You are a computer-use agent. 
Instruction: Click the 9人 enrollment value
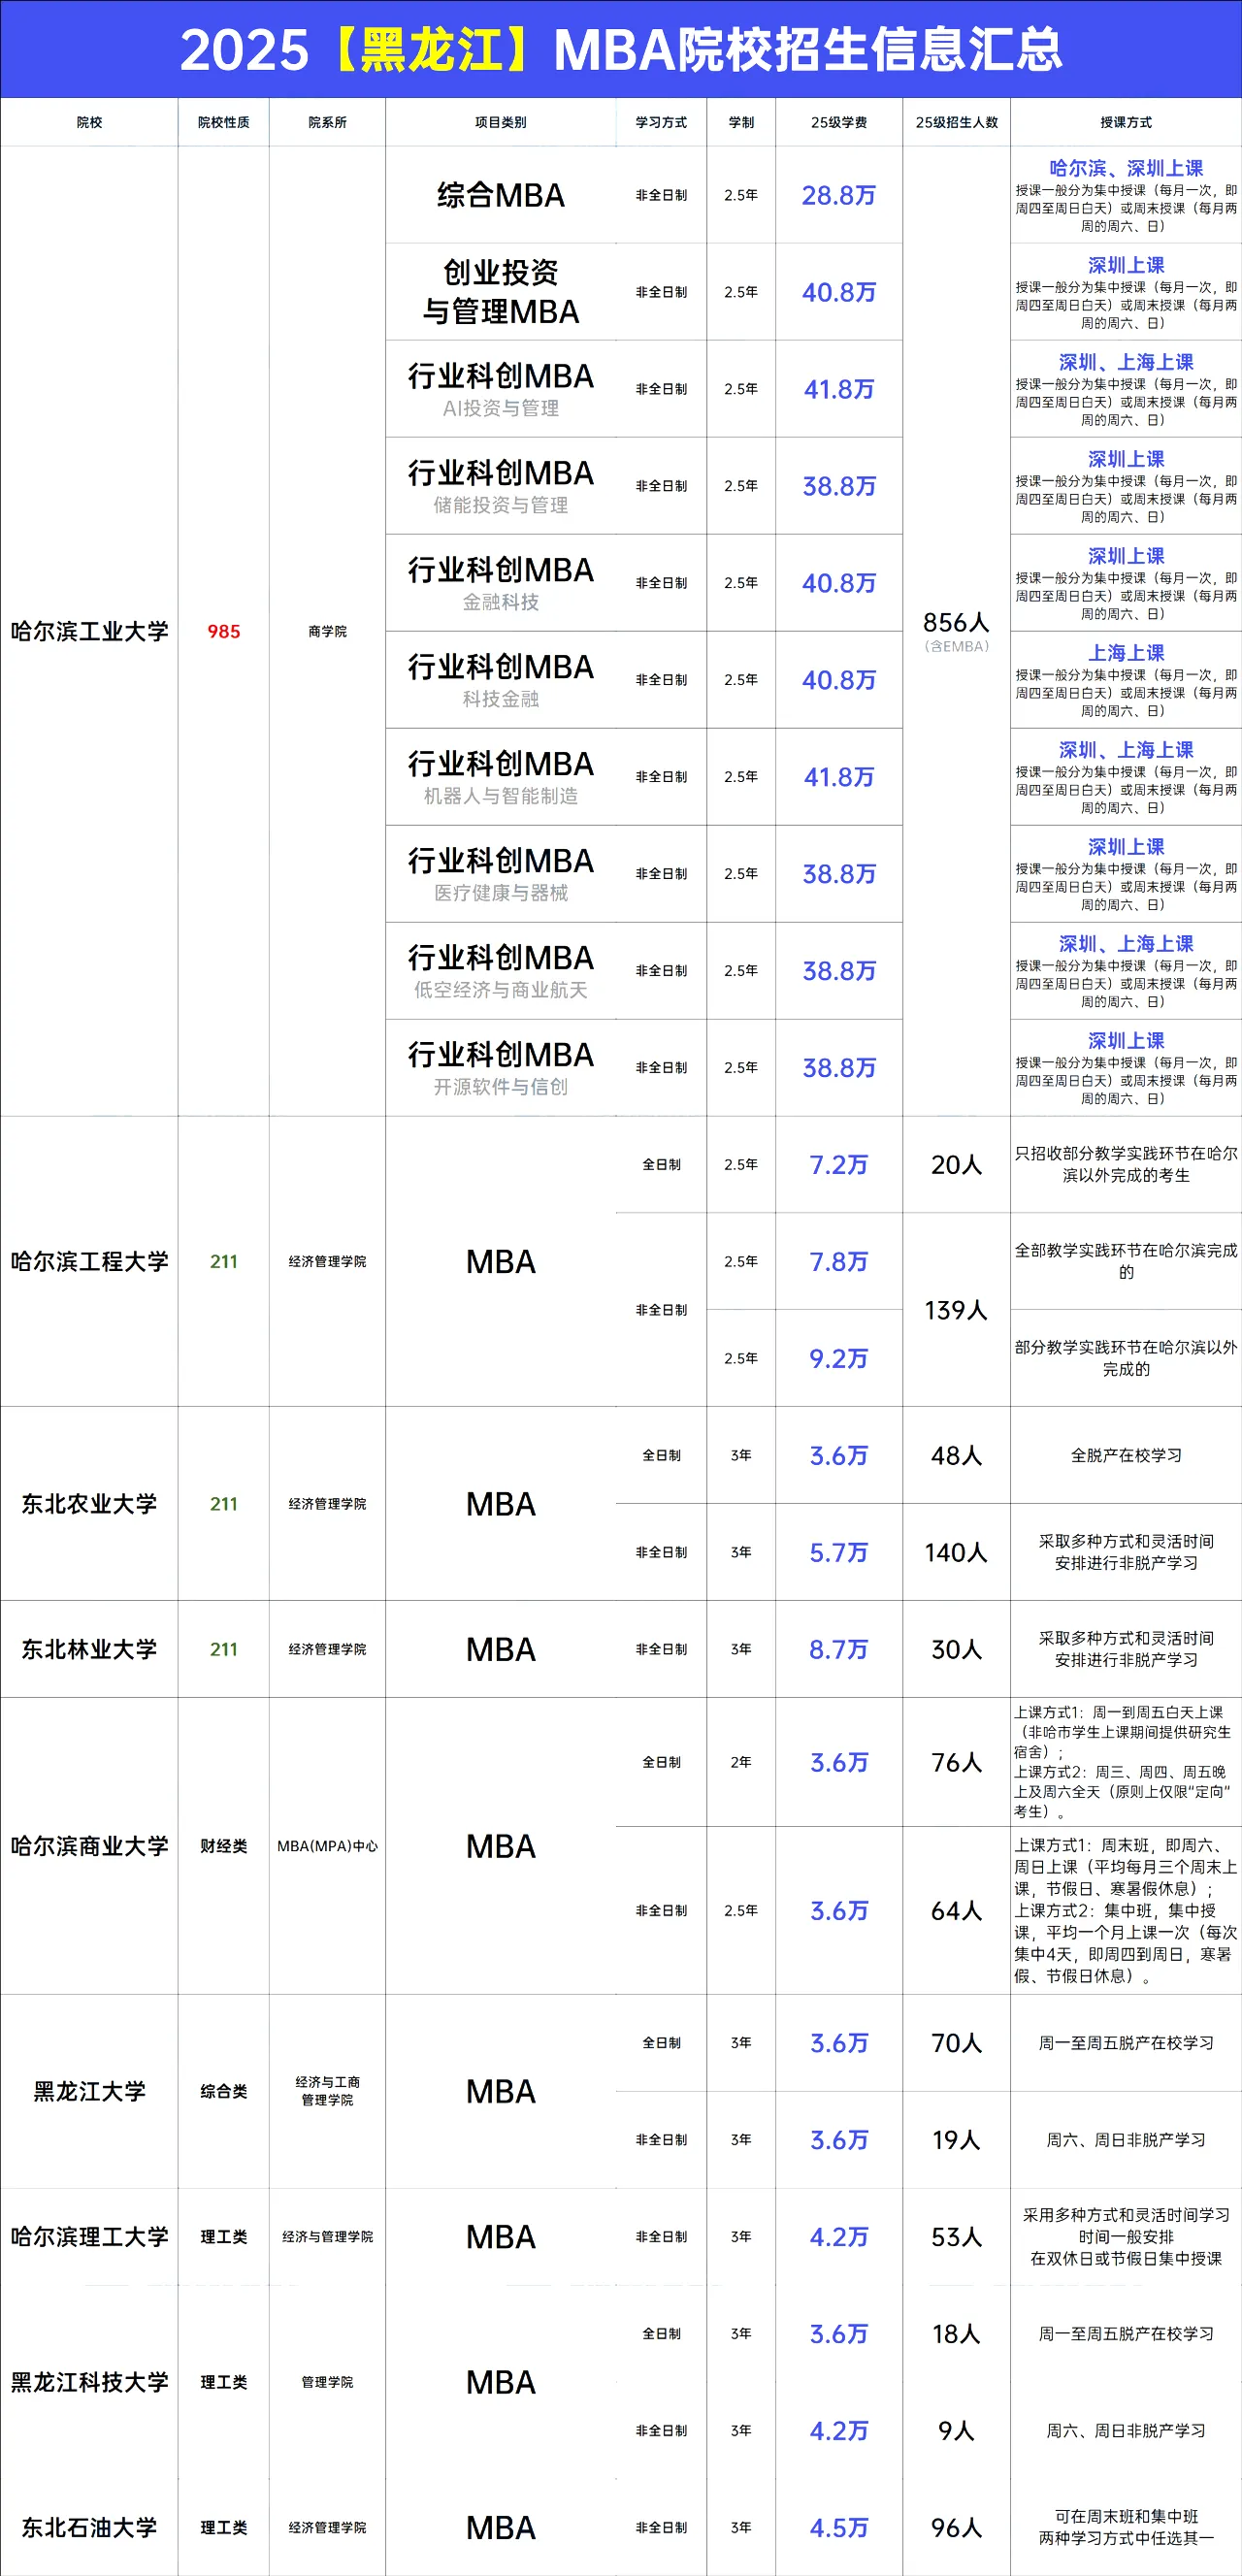(957, 2431)
